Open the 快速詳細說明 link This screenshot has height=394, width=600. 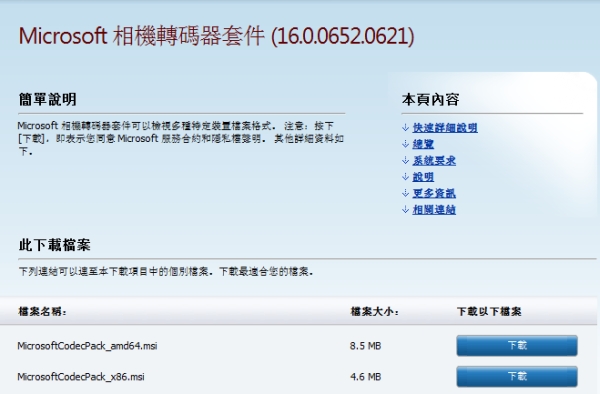(x=445, y=128)
